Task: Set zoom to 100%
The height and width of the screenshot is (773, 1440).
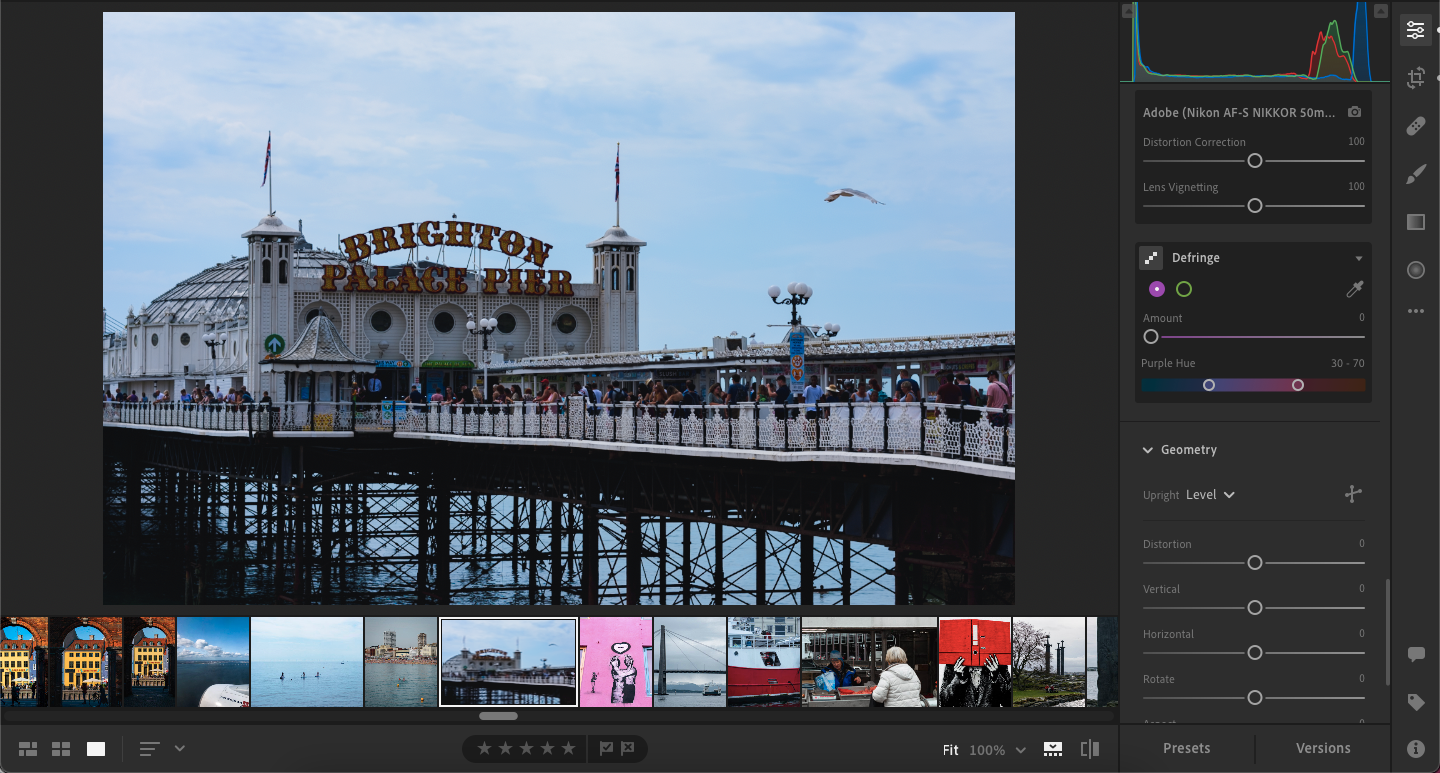Action: [x=987, y=750]
